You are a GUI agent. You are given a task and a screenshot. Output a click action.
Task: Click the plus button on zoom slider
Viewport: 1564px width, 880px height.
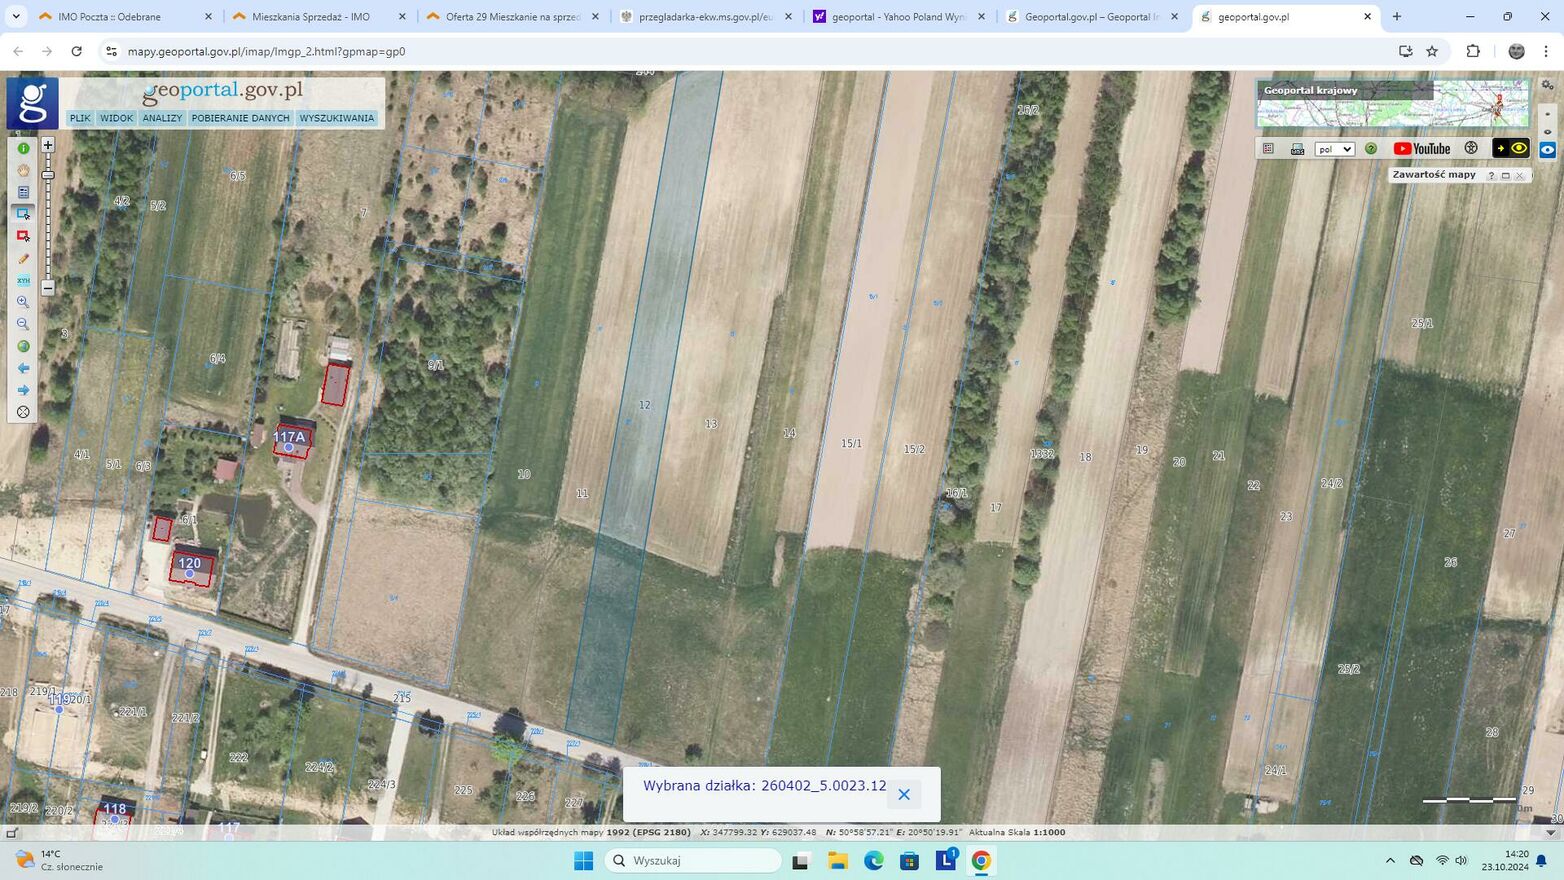pyautogui.click(x=47, y=145)
